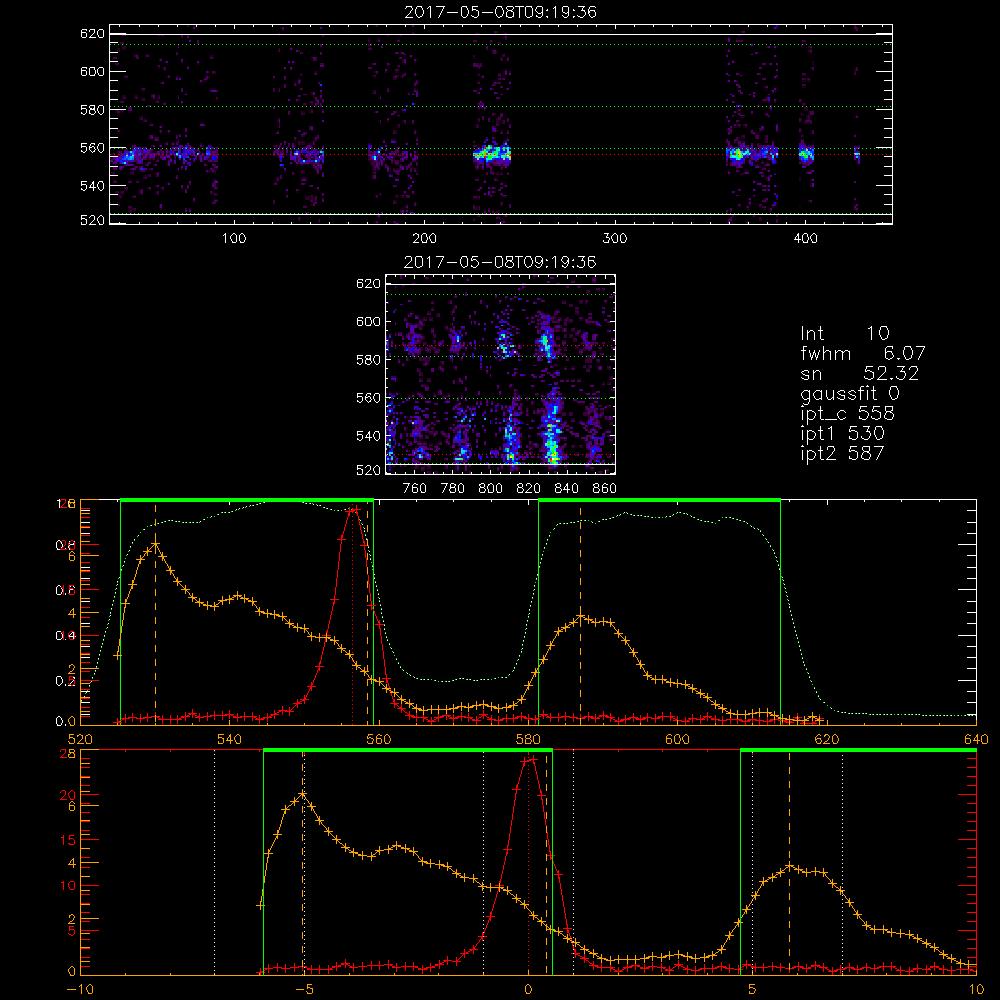Click x-axis label 200 on top spectrogram

pos(424,239)
